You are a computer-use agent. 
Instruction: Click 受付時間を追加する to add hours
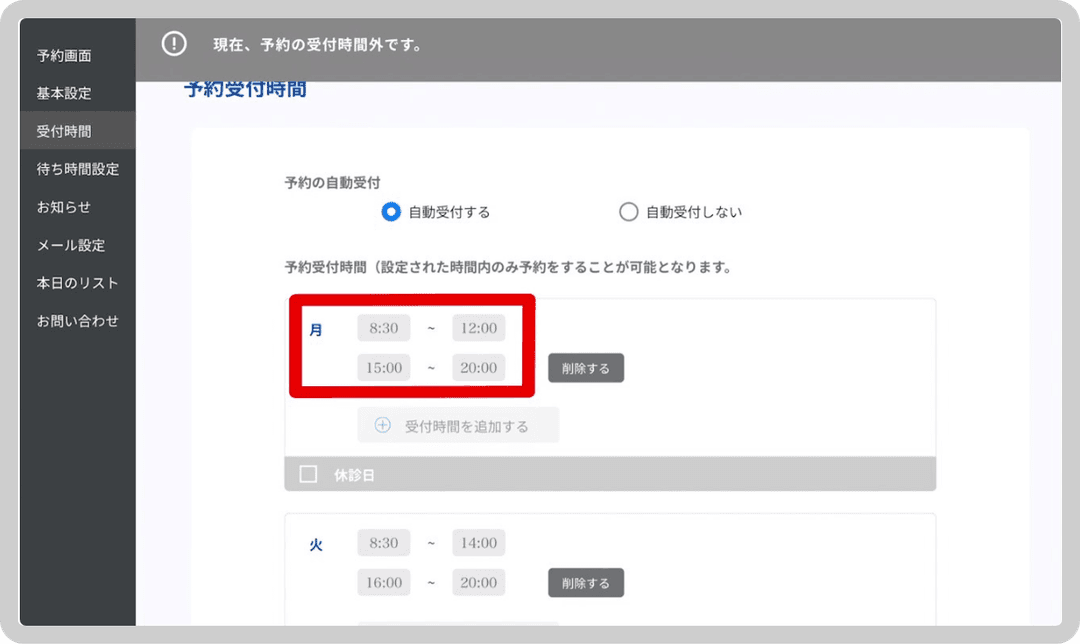tap(458, 424)
